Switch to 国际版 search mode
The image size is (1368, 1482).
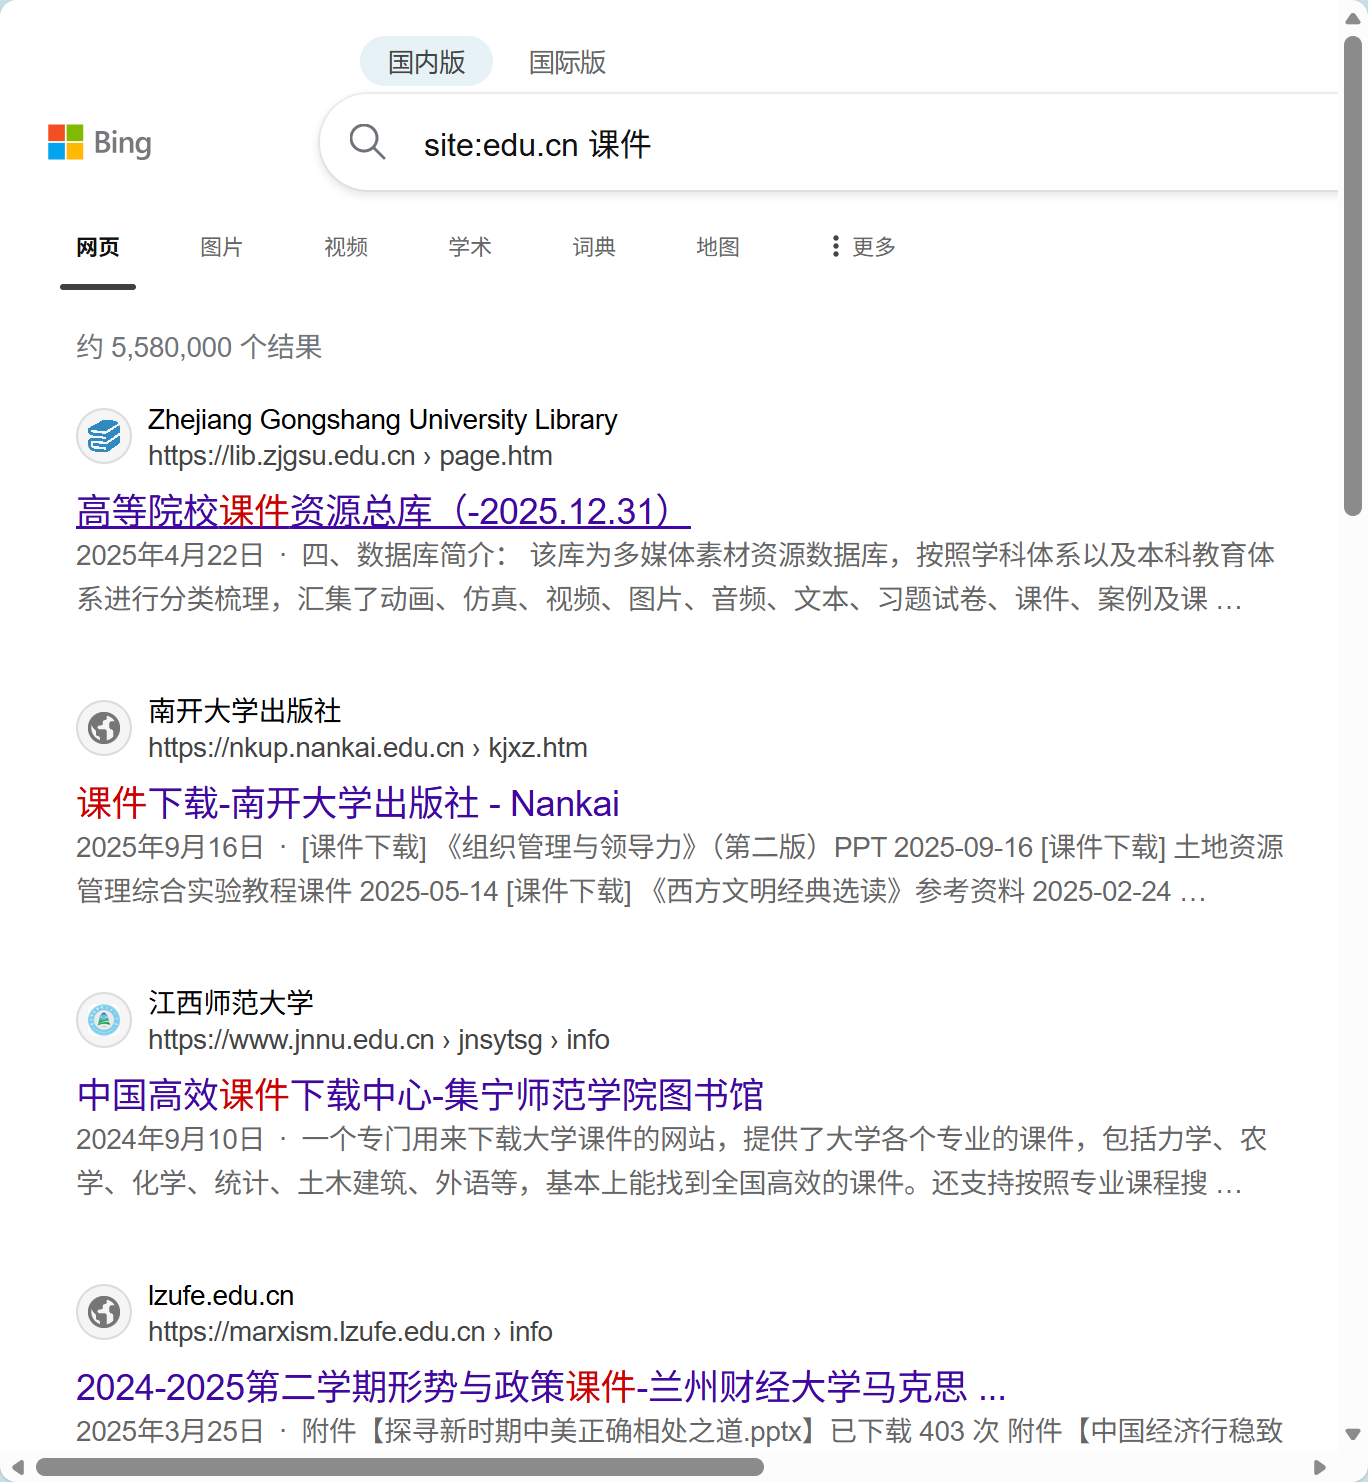(567, 62)
